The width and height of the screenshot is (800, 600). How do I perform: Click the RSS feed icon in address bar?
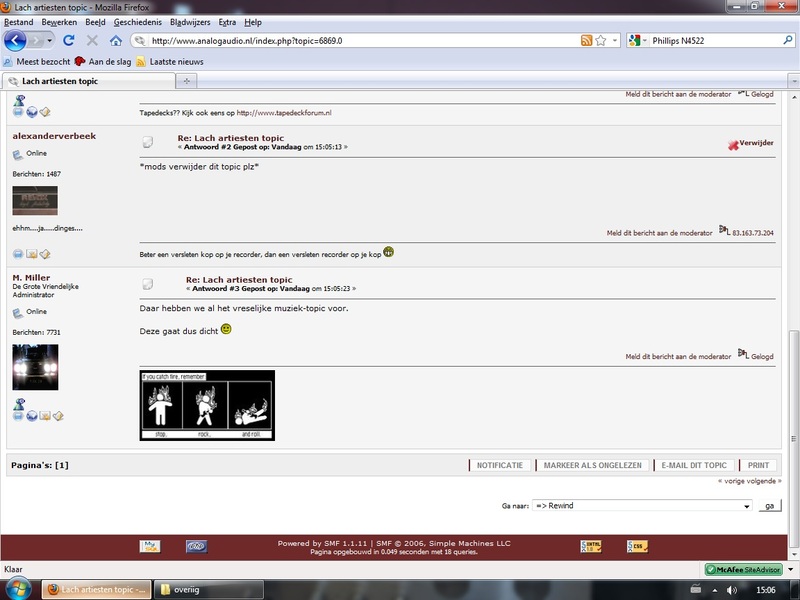(x=586, y=41)
